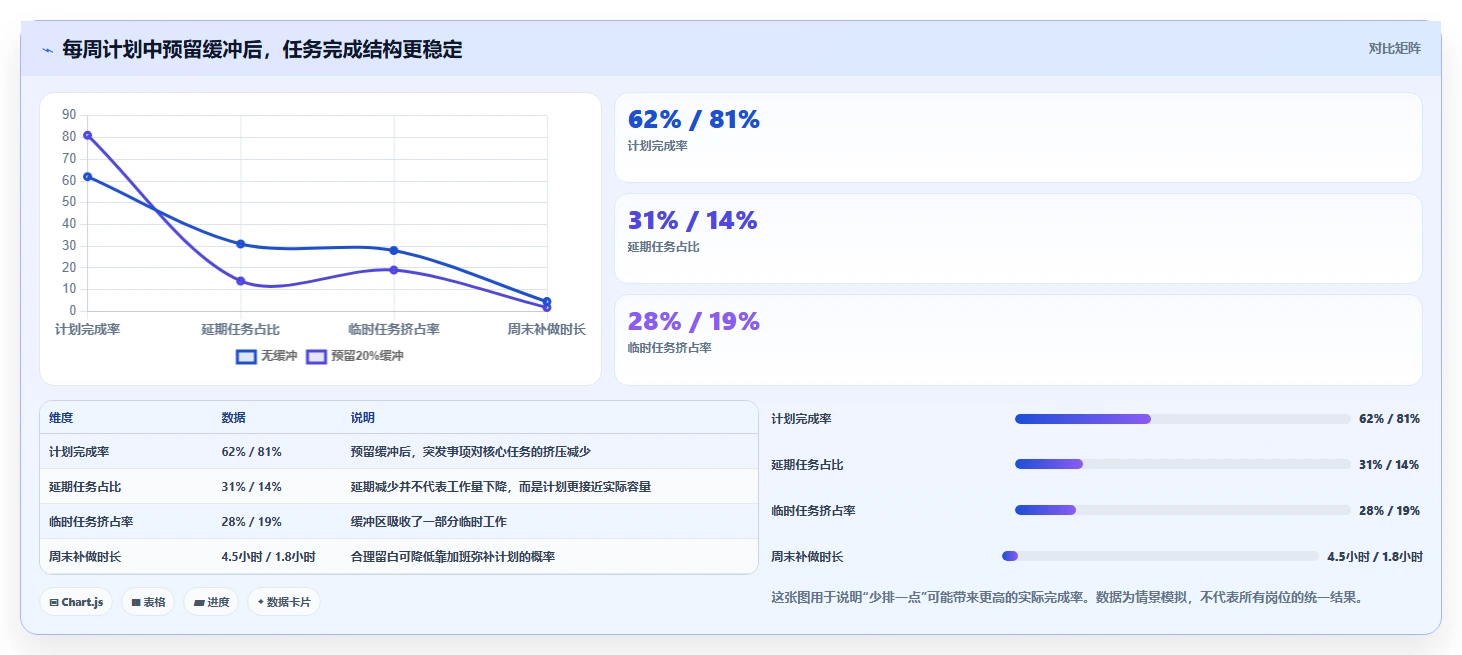Select the 数据卡片 tag chip
This screenshot has width=1462, height=655.
click(x=284, y=602)
